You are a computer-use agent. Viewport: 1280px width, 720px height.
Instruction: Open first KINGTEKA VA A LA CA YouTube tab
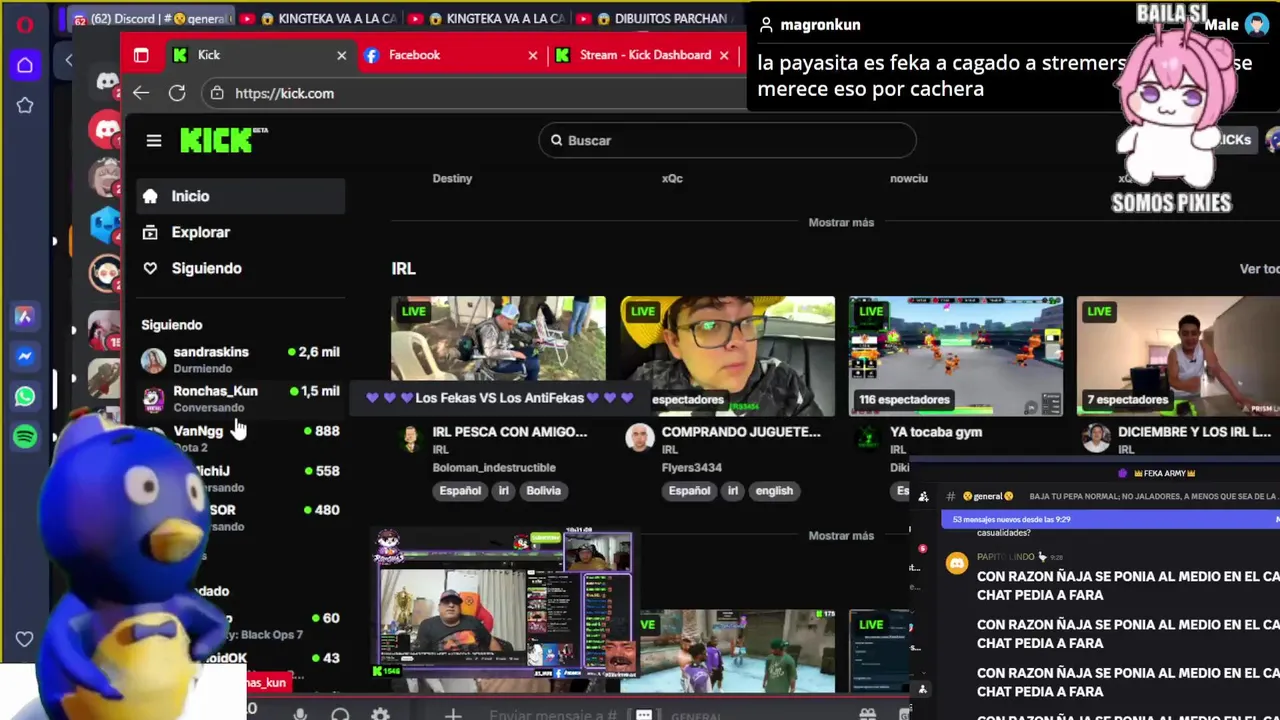(320, 19)
